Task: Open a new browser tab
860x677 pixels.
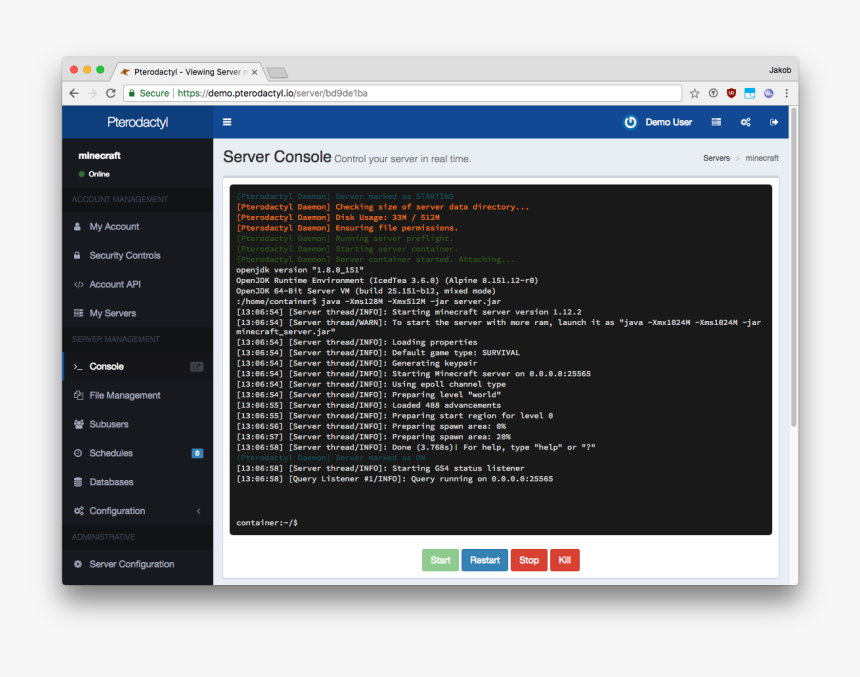Action: (277, 72)
